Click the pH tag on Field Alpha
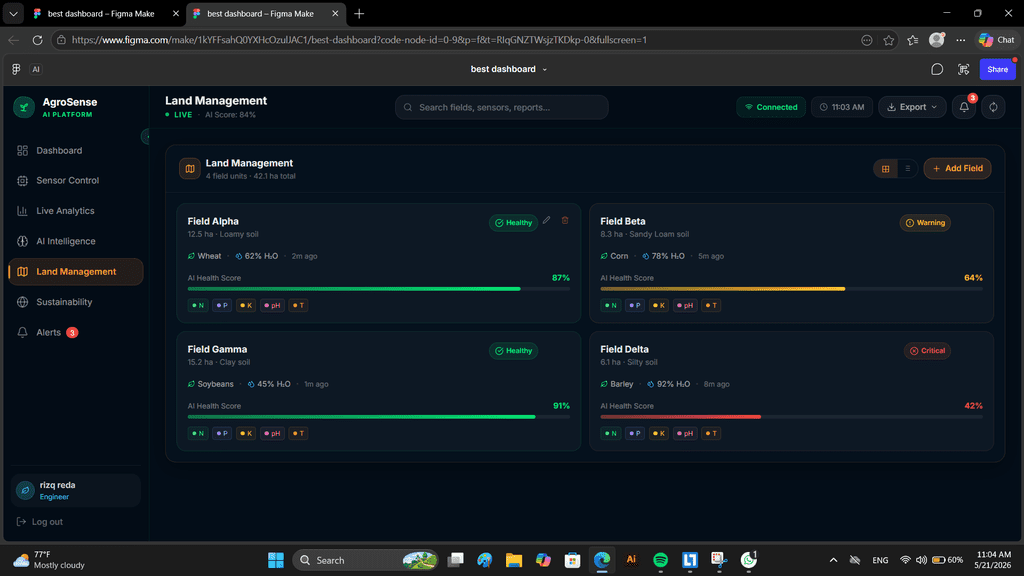The width and height of the screenshot is (1024, 576). [x=272, y=305]
